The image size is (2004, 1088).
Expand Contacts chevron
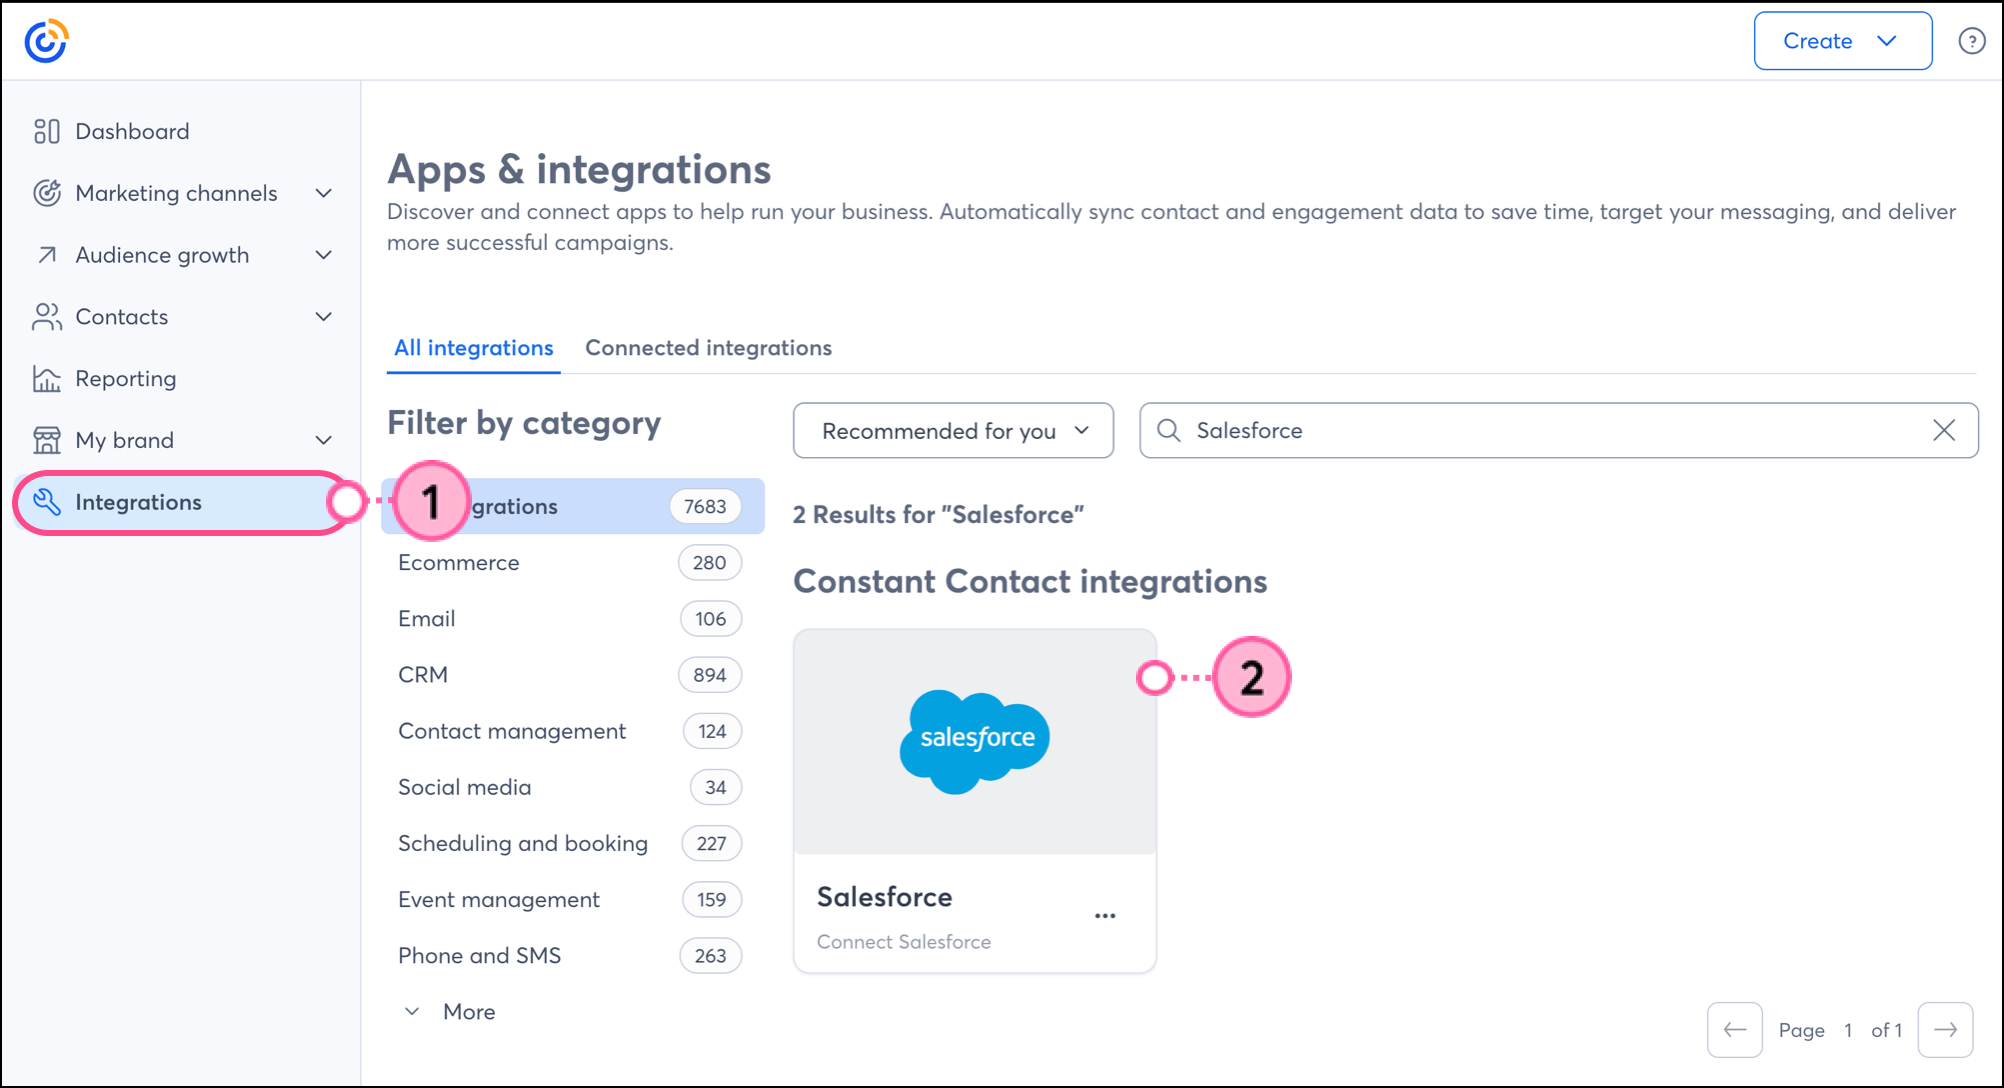(324, 317)
